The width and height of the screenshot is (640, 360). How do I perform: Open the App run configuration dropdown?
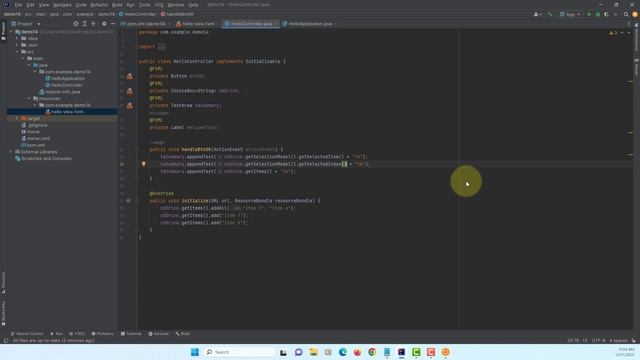(x=570, y=14)
